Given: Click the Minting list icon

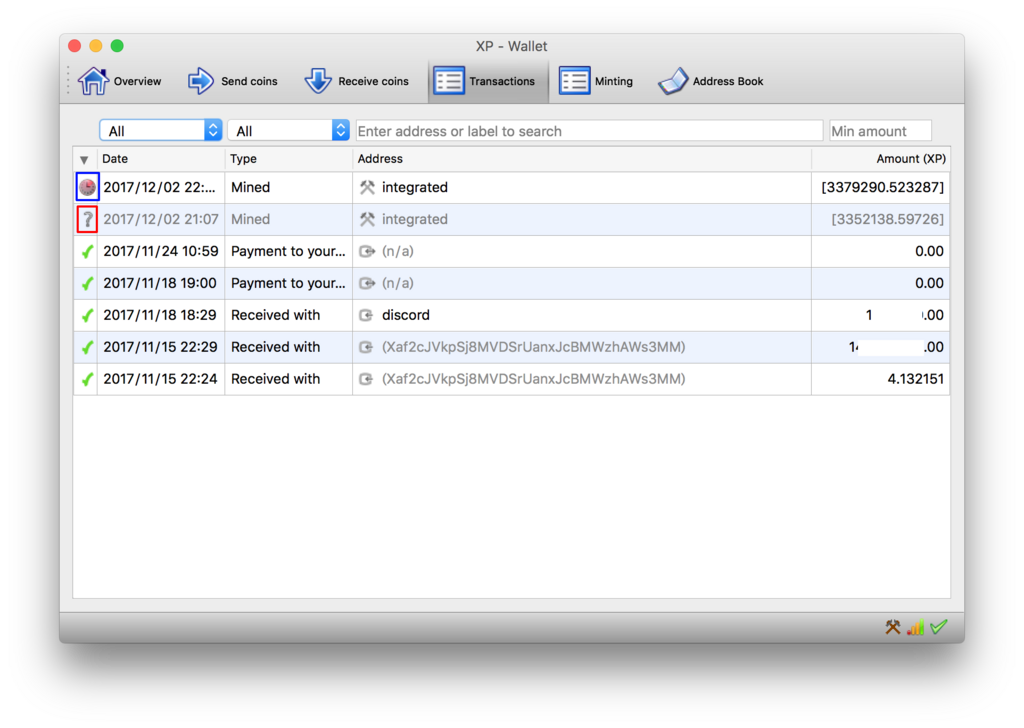Looking at the screenshot, I should pos(575,81).
